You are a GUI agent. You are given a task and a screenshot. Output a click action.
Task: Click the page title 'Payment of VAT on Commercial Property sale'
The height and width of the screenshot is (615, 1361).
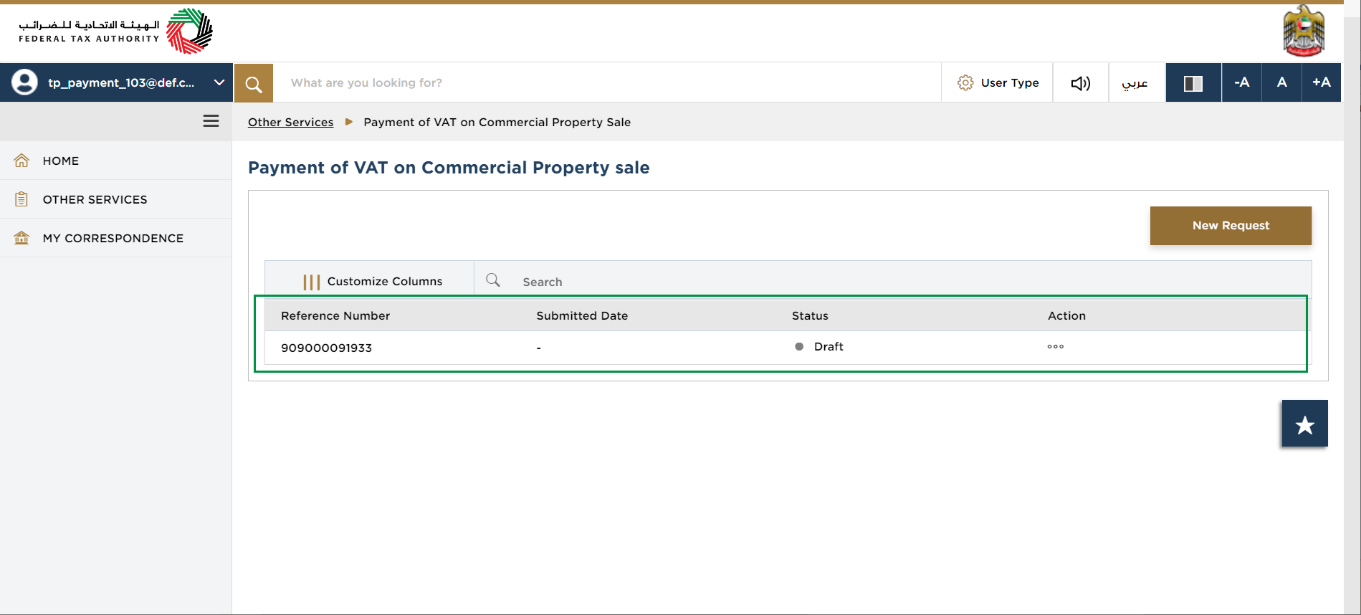[449, 168]
